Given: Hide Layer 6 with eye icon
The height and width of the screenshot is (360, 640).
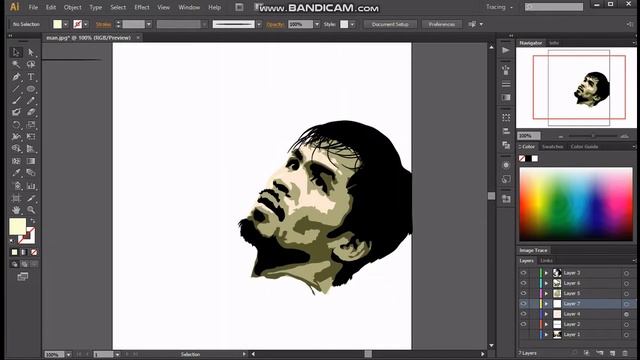Looking at the screenshot, I should click(x=523, y=283).
